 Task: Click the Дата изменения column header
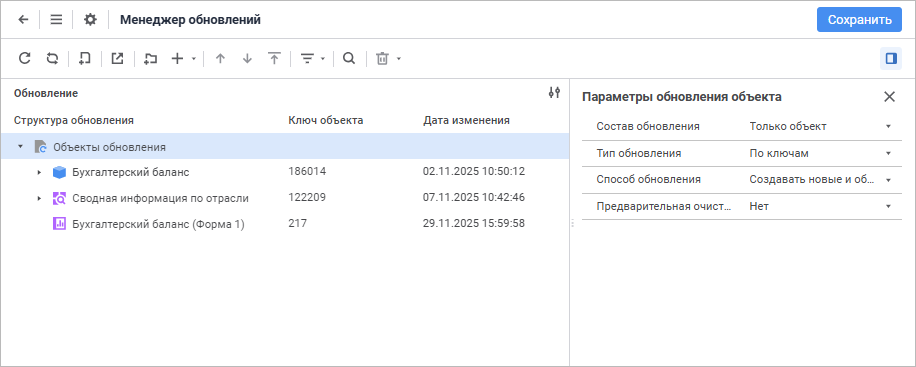(x=466, y=120)
